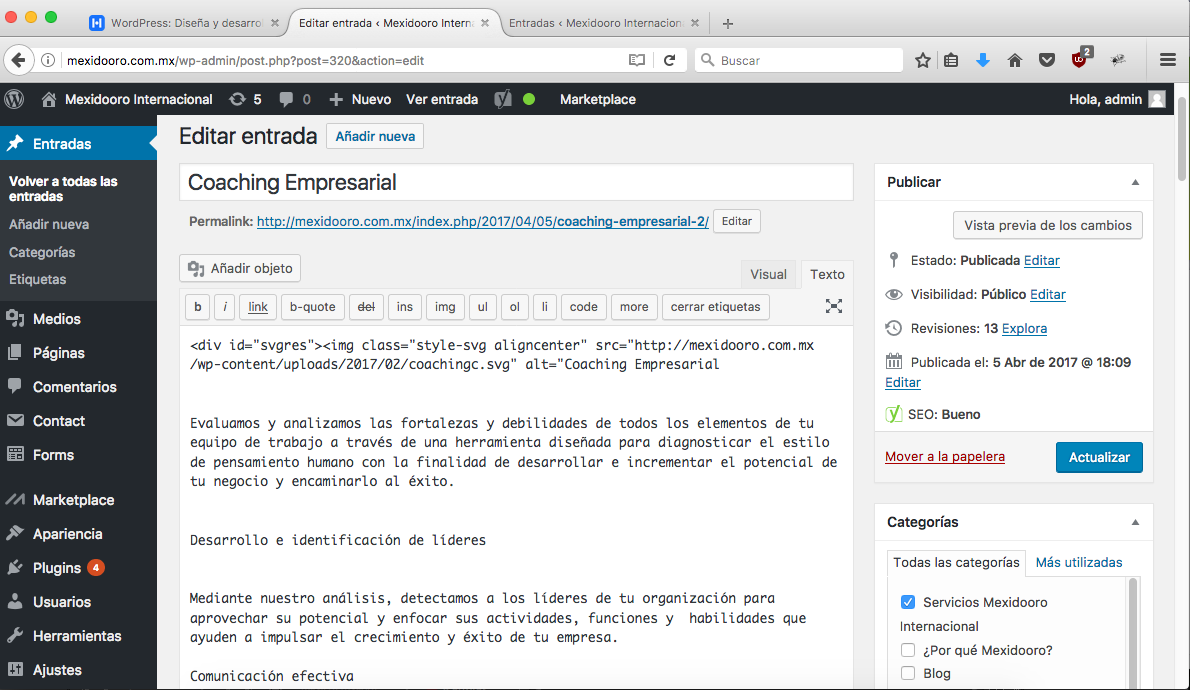Edit the Estado publication status
The width and height of the screenshot is (1190, 690).
[1041, 260]
